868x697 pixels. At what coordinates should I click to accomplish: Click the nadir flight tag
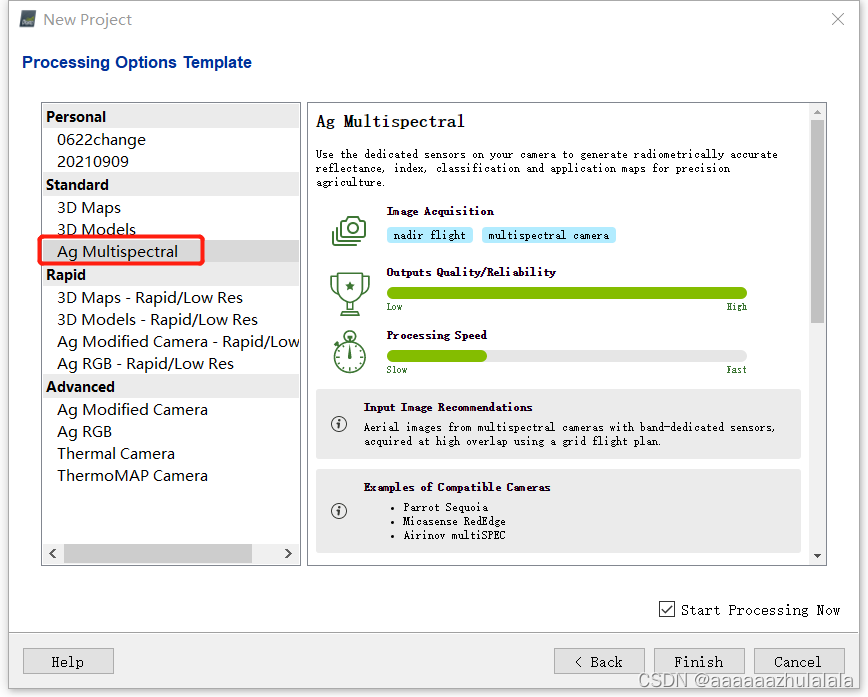pos(430,235)
